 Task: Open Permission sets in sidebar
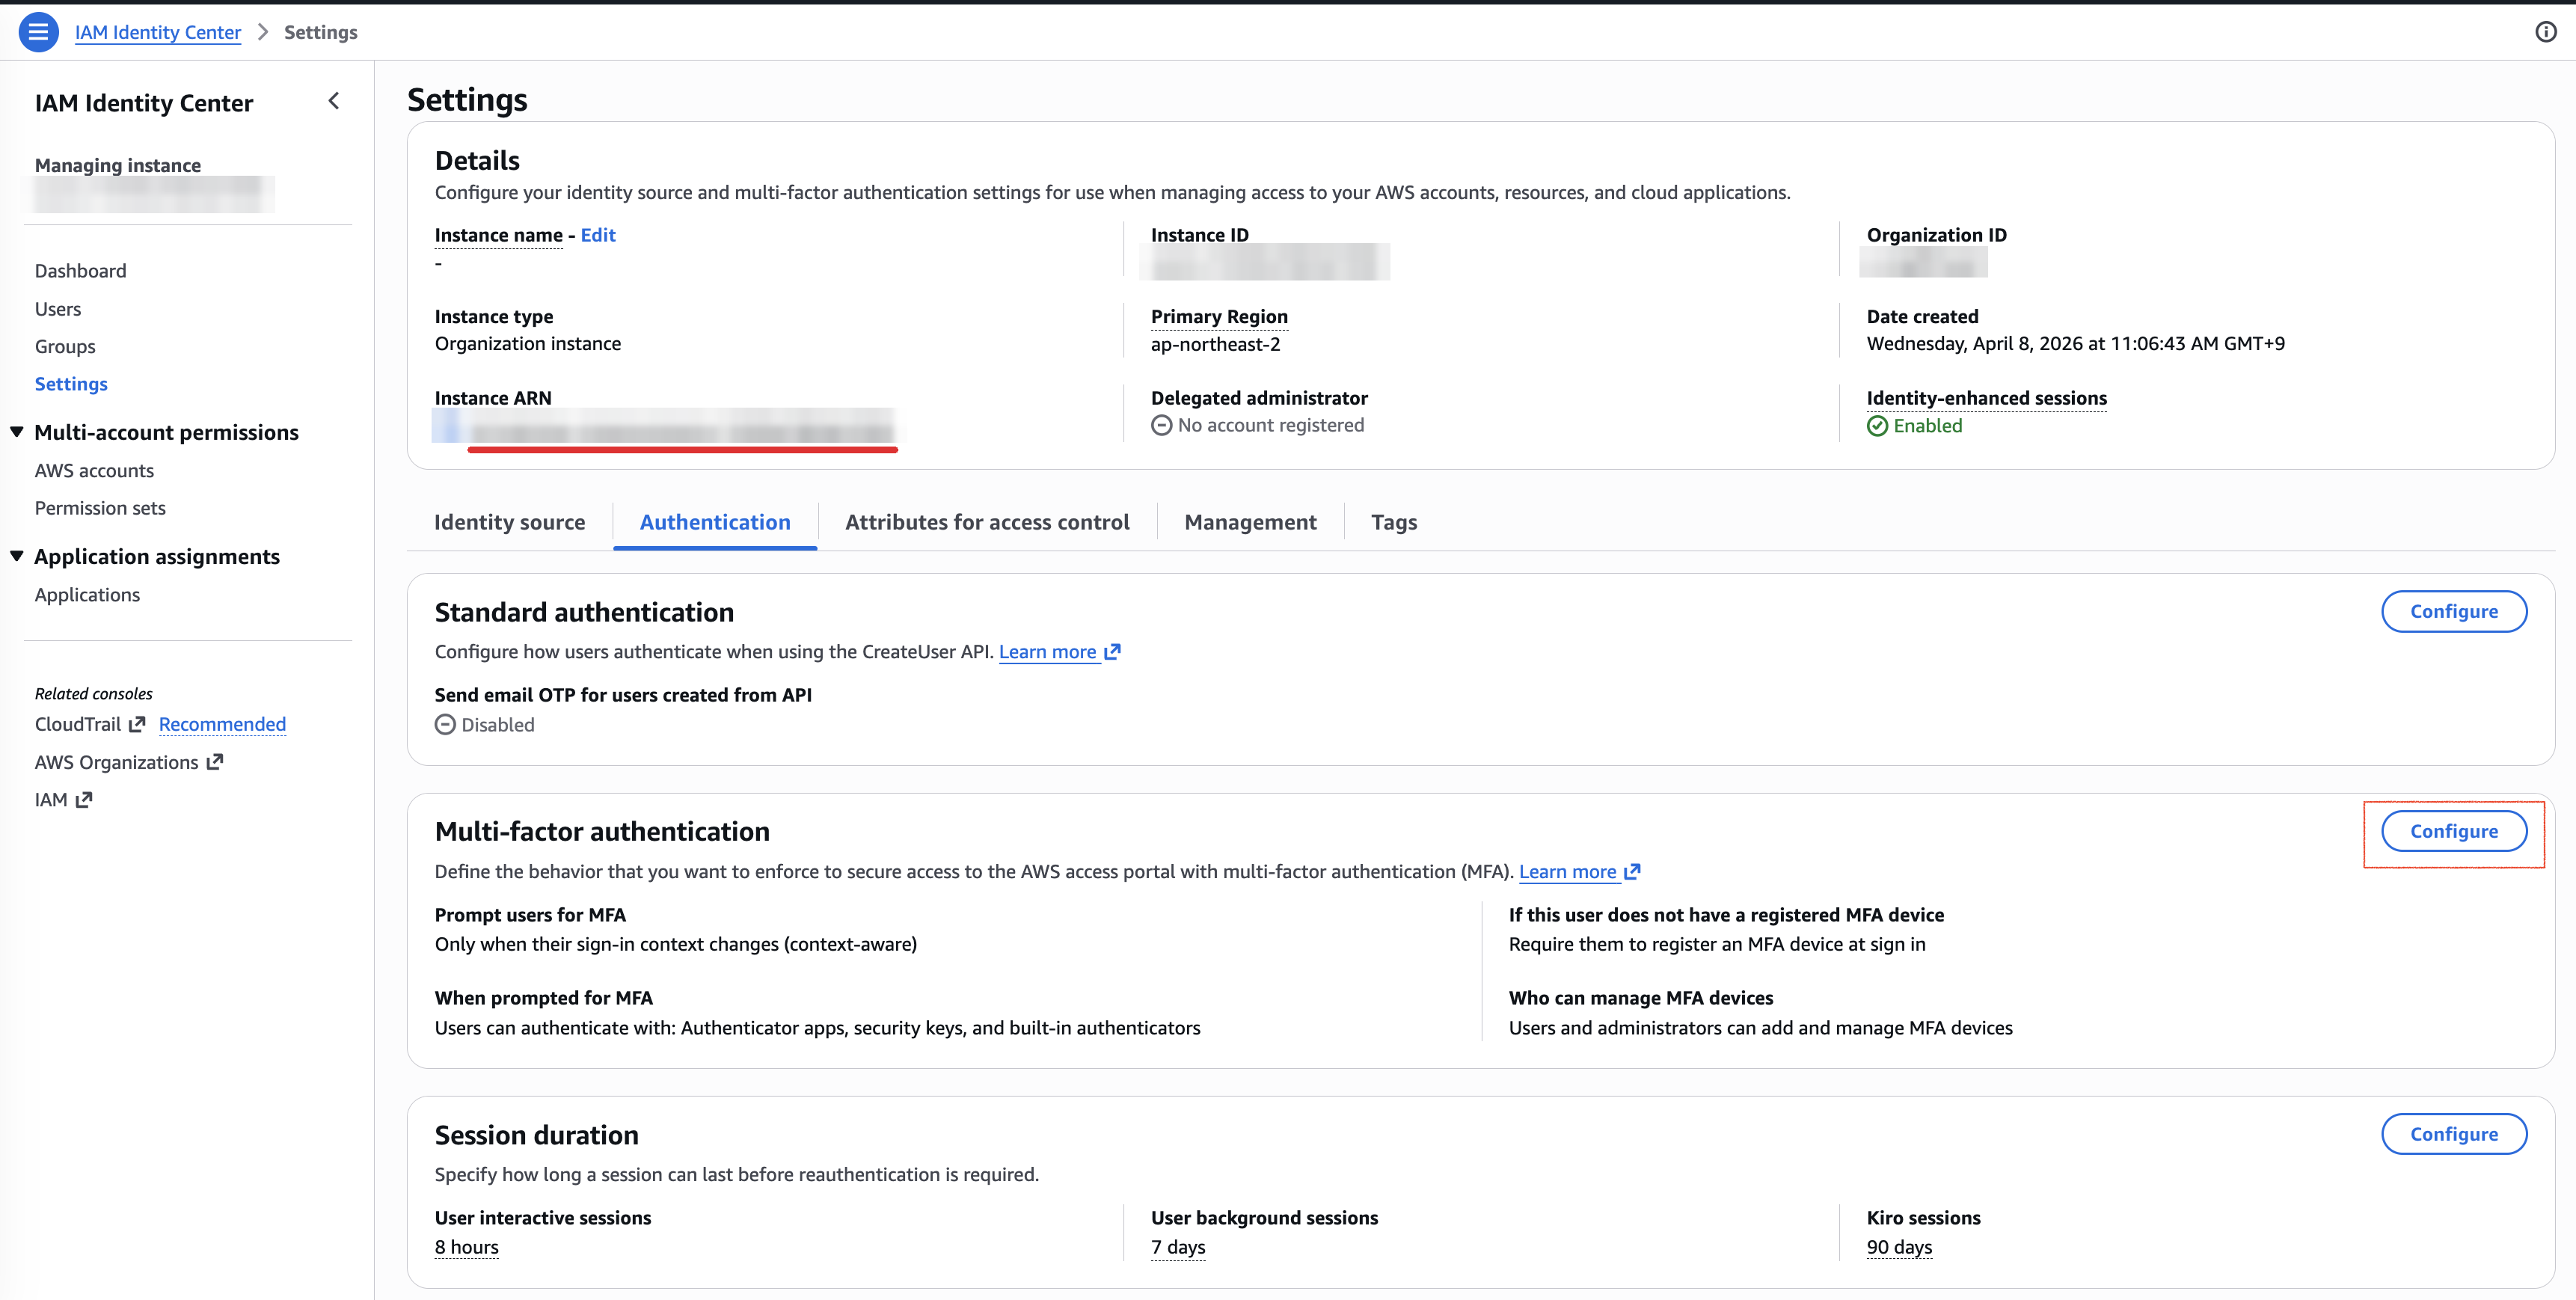100,508
